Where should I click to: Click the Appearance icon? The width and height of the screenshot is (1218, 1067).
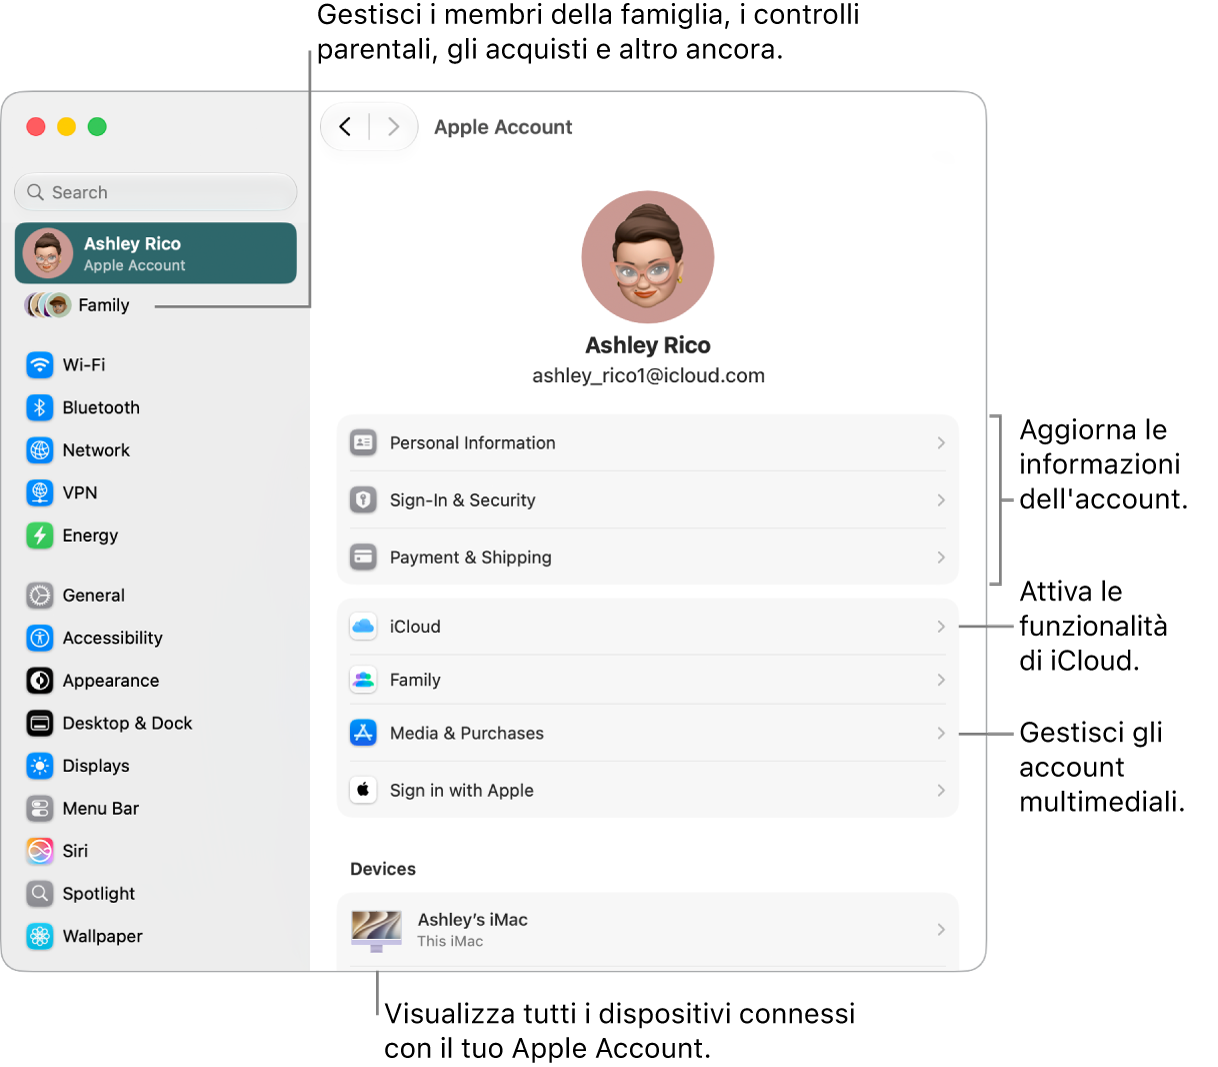tap(40, 681)
